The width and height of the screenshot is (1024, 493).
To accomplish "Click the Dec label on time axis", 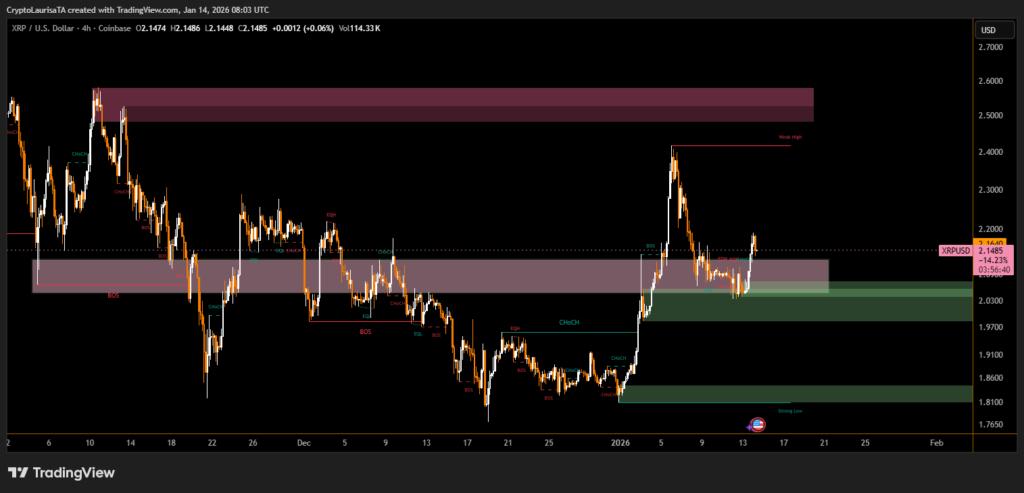I will click(x=303, y=441).
